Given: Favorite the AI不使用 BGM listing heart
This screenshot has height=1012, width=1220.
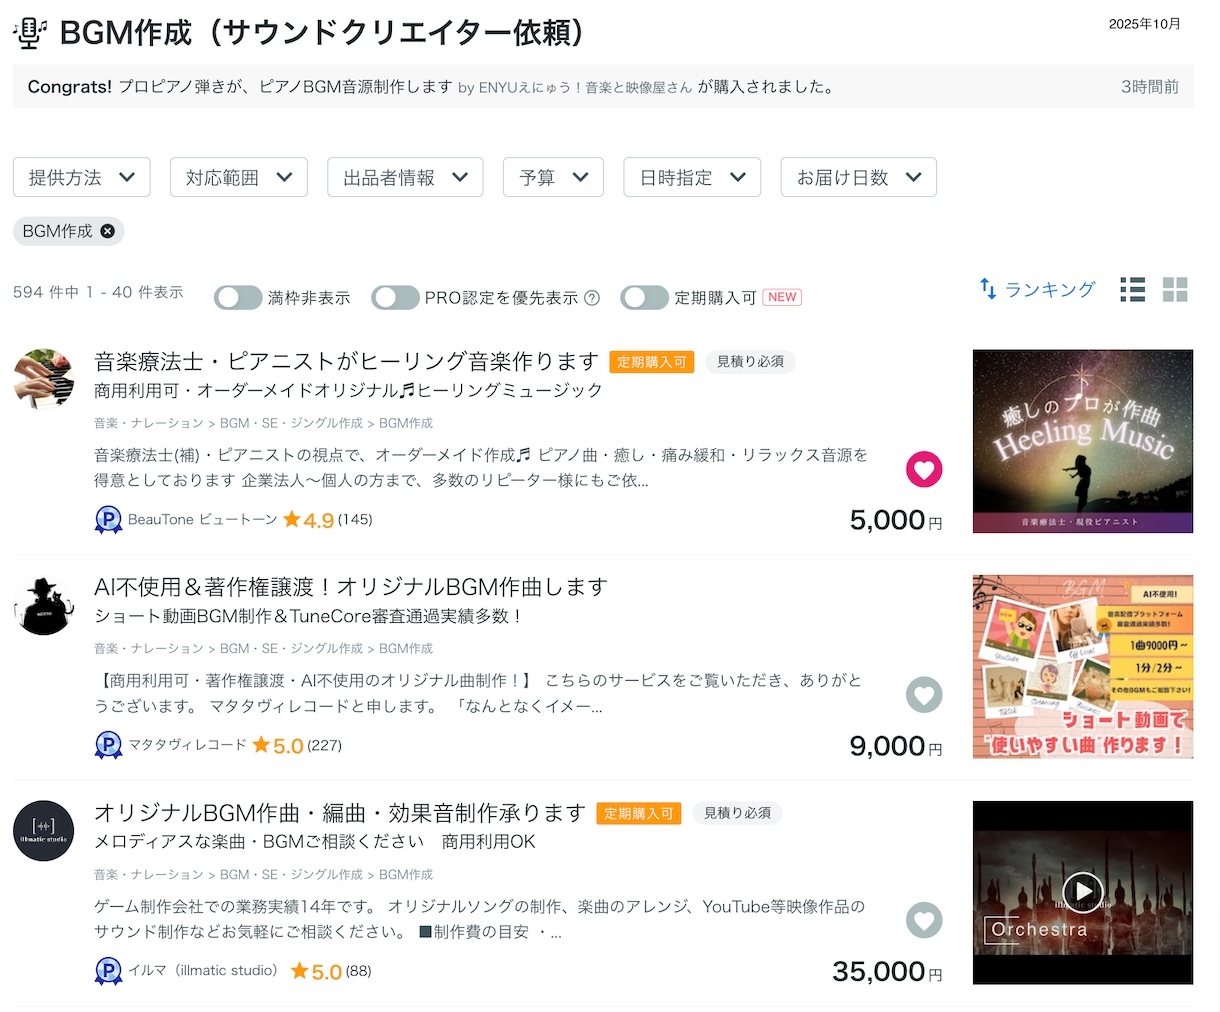Looking at the screenshot, I should pyautogui.click(x=924, y=695).
